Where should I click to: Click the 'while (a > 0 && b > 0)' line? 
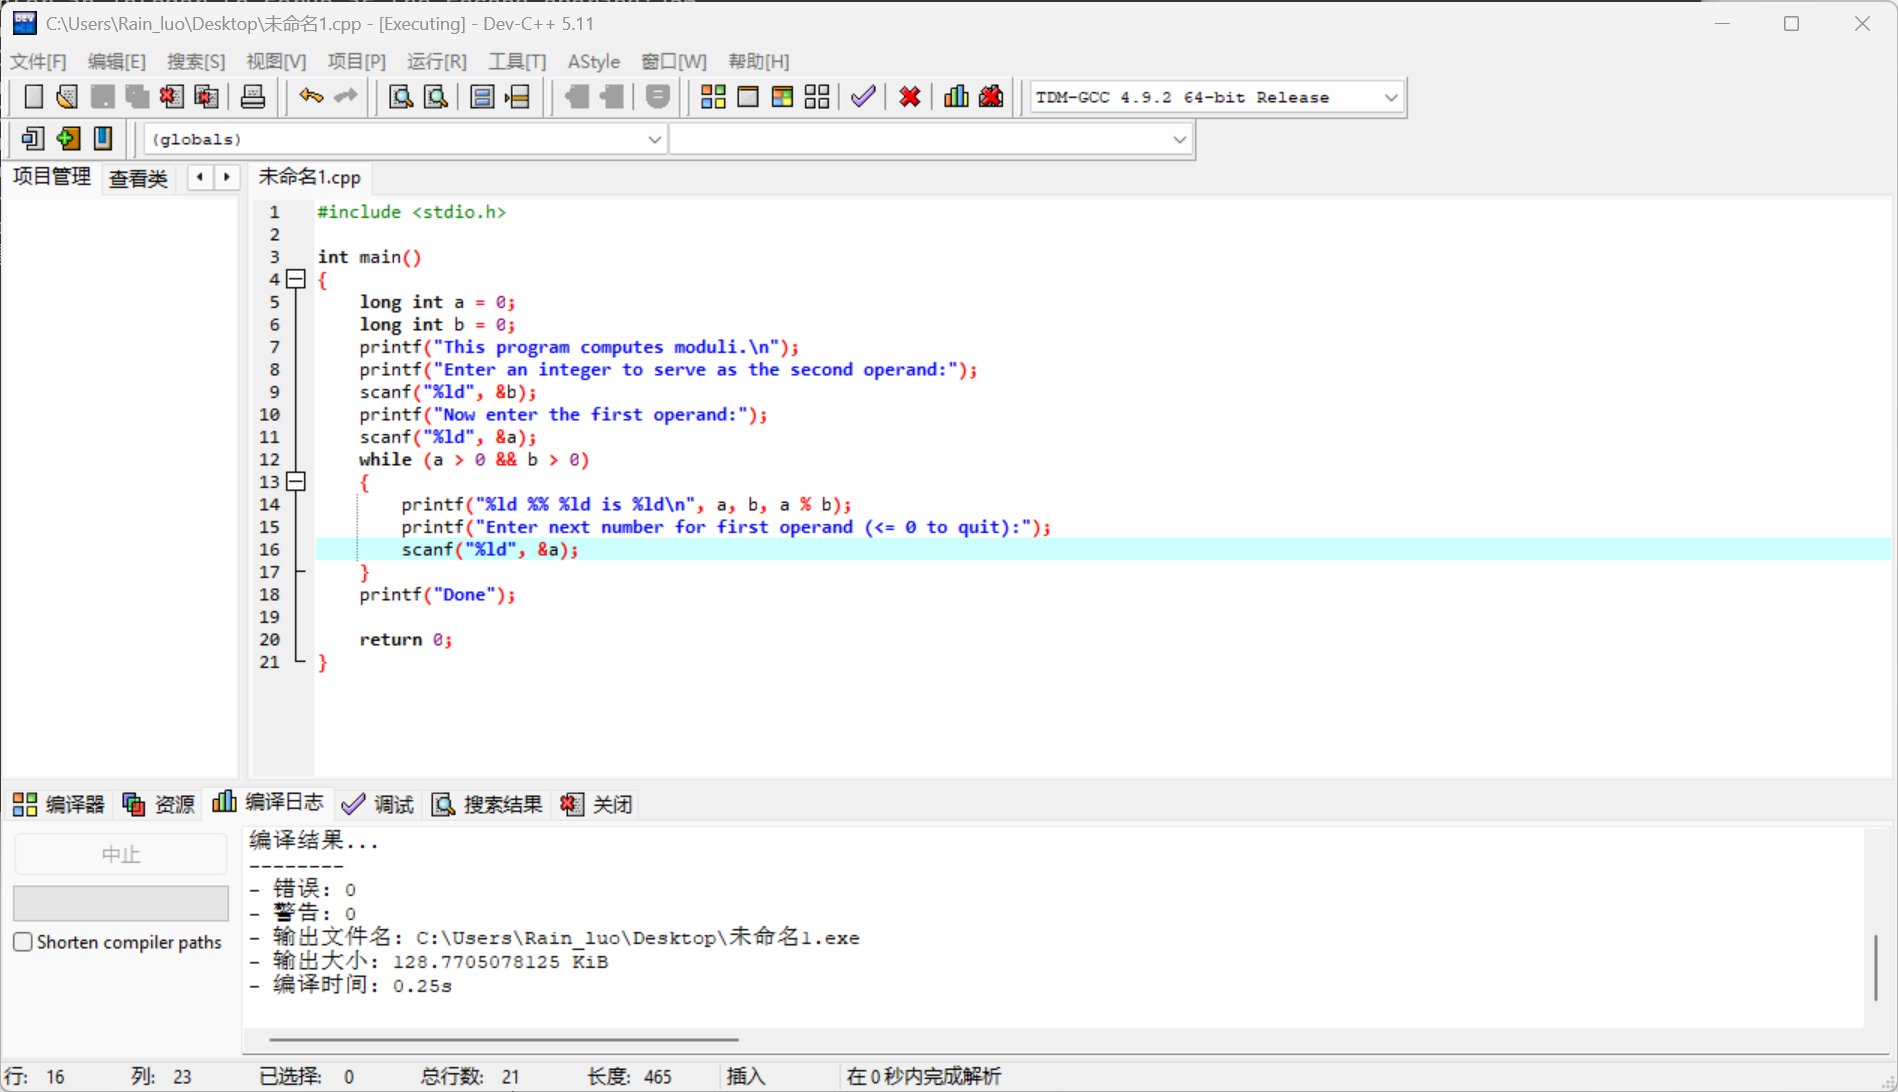(x=474, y=460)
